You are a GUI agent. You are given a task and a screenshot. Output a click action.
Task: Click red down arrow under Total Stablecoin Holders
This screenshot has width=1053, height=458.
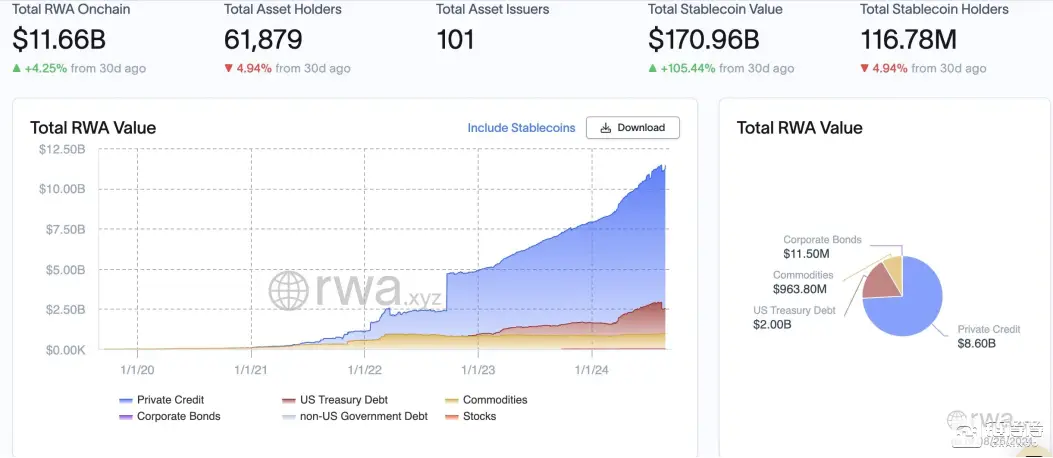pyautogui.click(x=865, y=69)
